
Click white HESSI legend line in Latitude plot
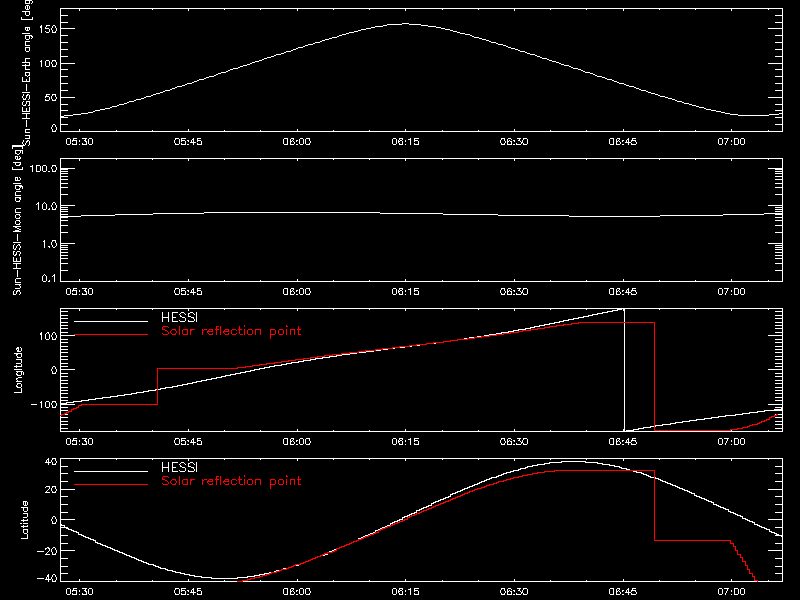[111, 471]
